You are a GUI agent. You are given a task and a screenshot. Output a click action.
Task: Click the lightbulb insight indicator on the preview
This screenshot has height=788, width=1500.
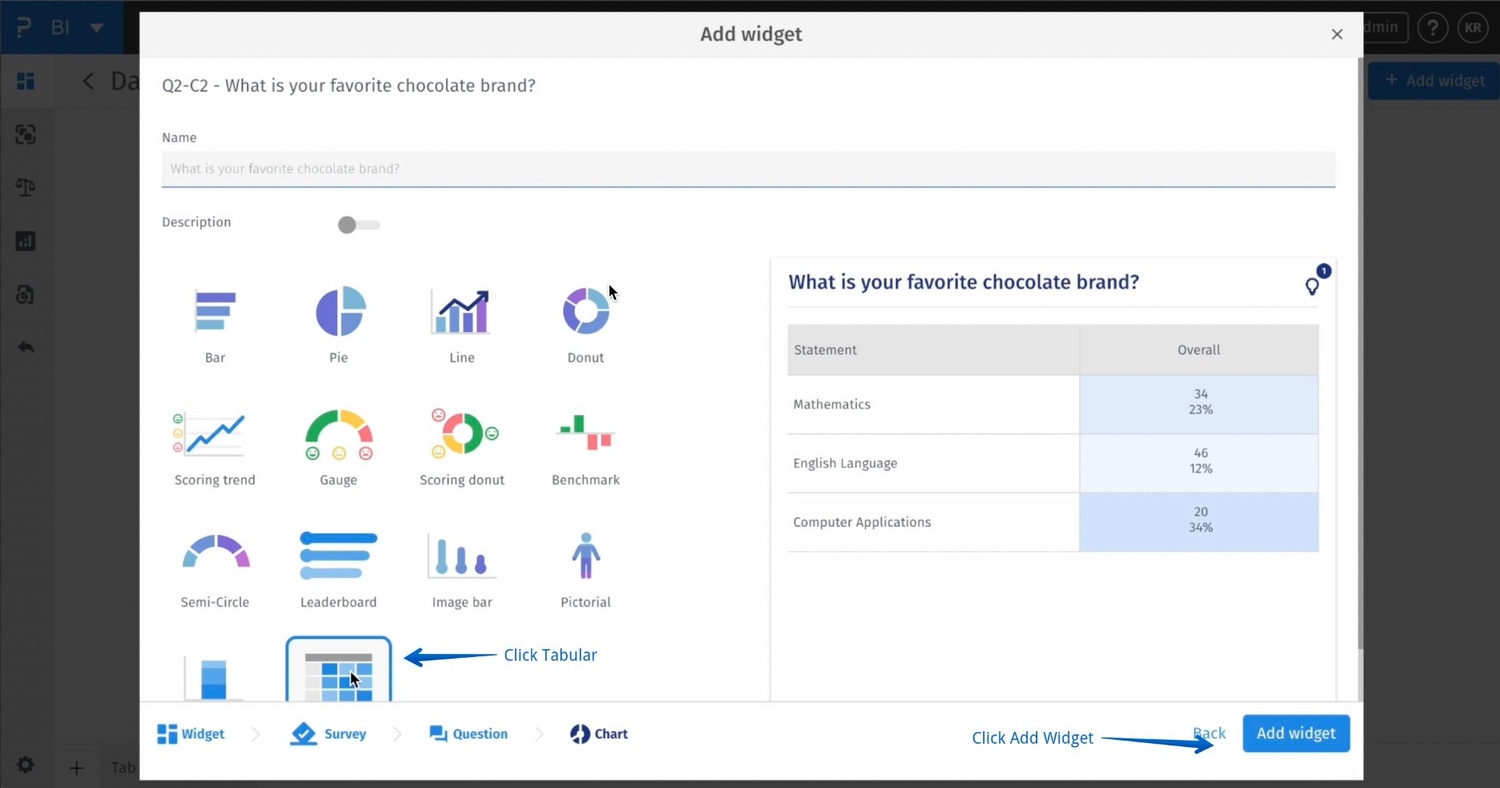click(1312, 285)
